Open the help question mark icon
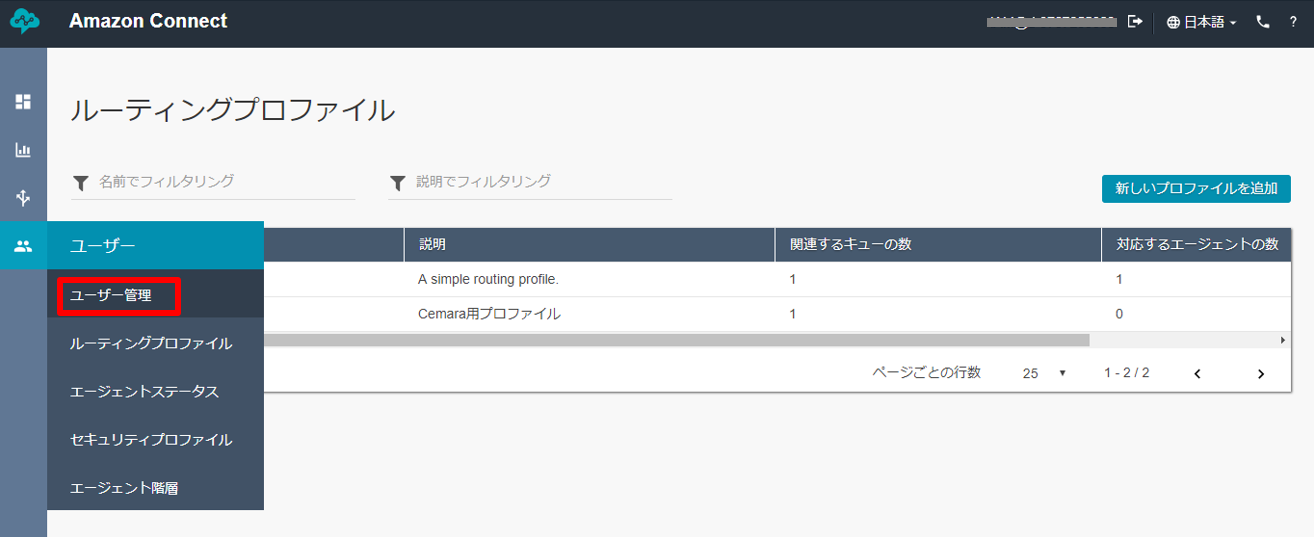 [x=1293, y=21]
